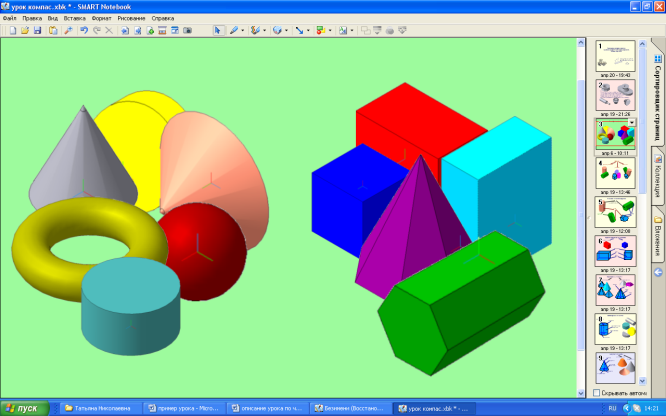Click the Paste clipboard icon
This screenshot has width=666, height=416.
(53, 30)
